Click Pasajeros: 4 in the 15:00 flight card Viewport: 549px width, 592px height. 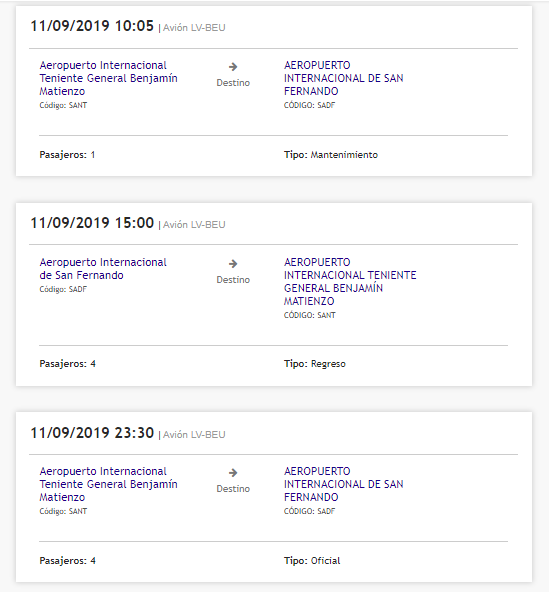[68, 364]
